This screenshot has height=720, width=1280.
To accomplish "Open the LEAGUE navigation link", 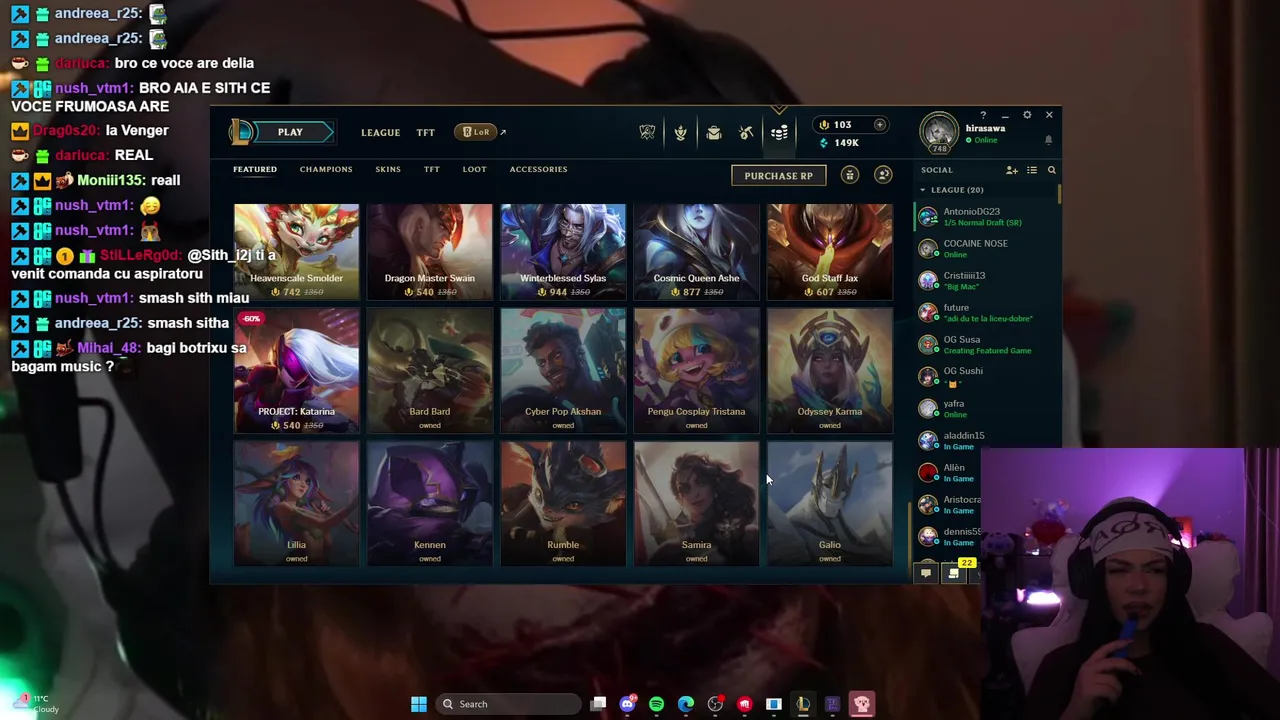I will 380,132.
